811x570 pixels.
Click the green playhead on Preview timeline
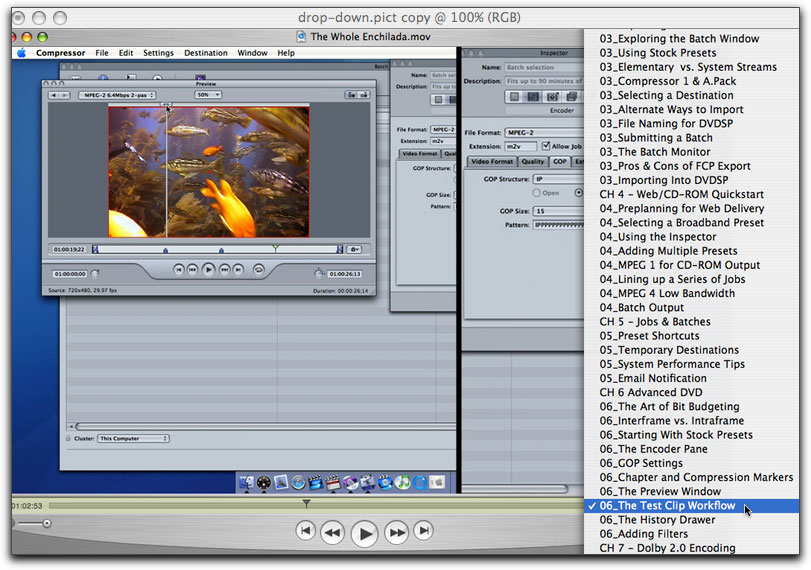pos(276,249)
